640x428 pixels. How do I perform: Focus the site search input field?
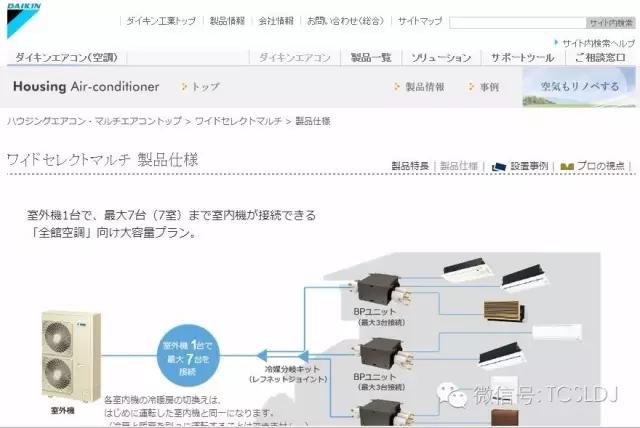coord(518,23)
